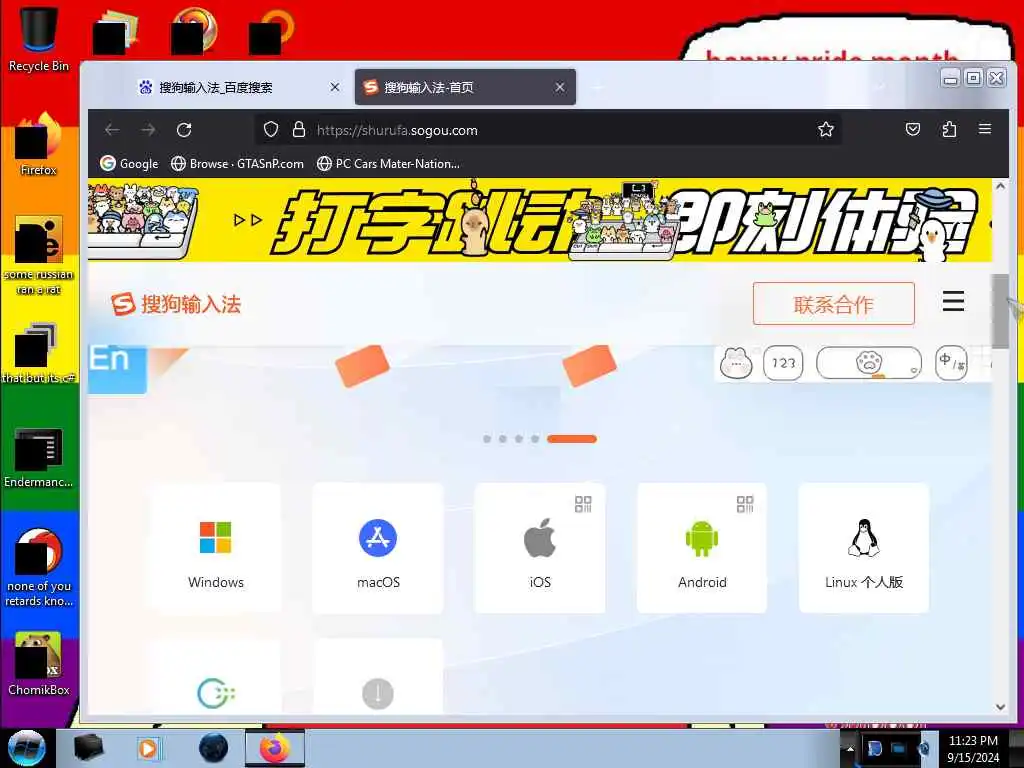Choose the Linux 个人版 download card
Screen dimensions: 1024x768
[864, 548]
